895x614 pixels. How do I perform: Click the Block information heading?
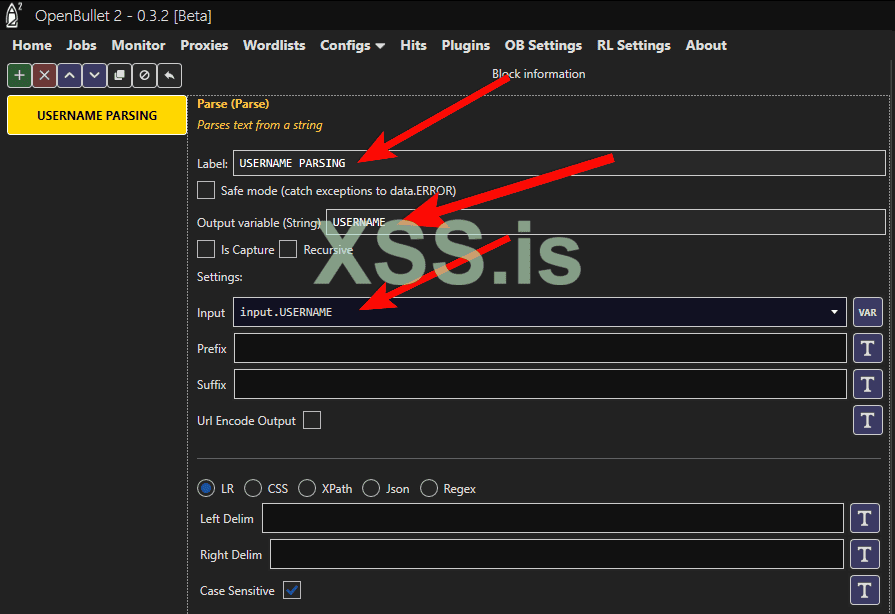tap(538, 74)
